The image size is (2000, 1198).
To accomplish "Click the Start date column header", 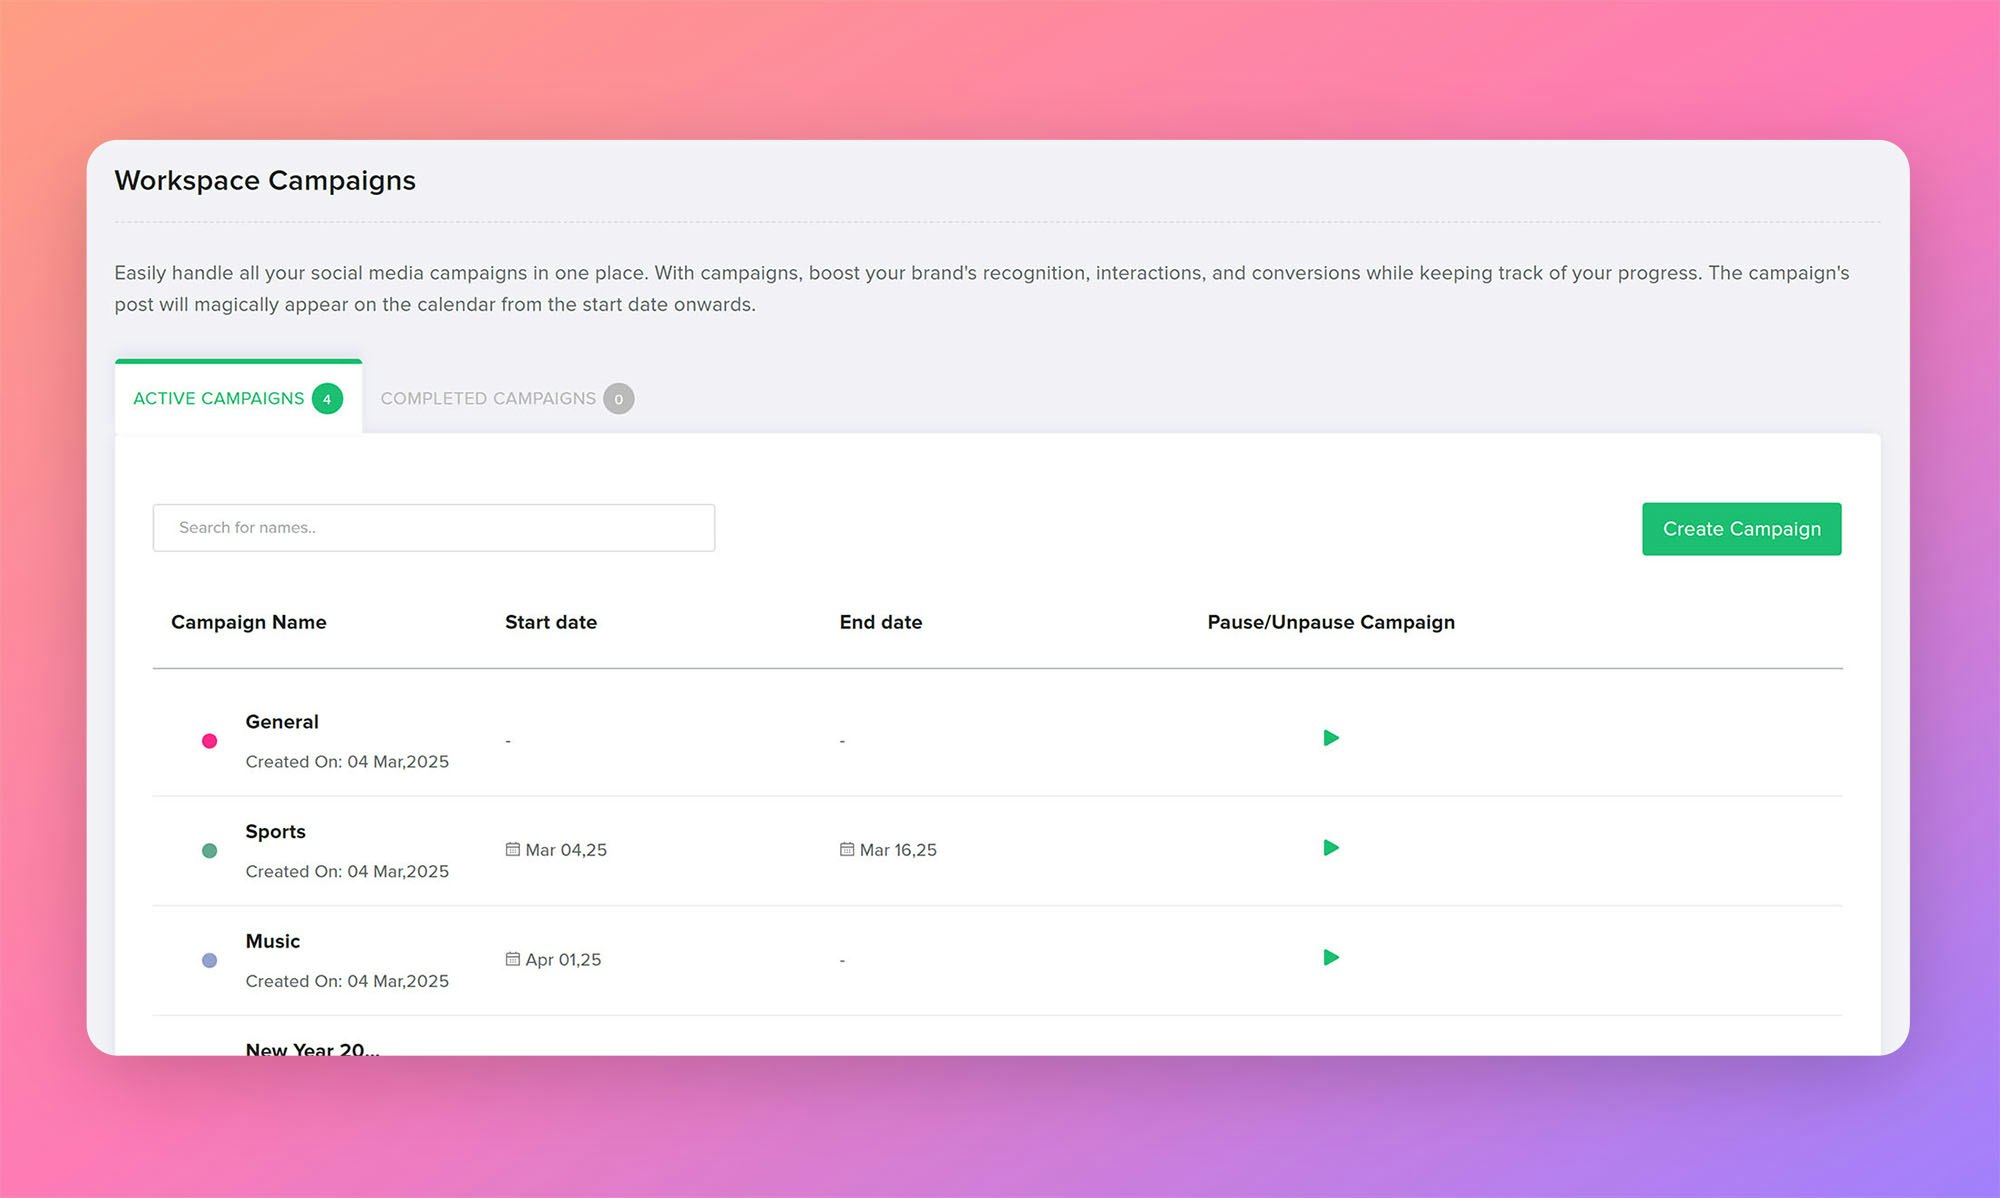I will 550,622.
